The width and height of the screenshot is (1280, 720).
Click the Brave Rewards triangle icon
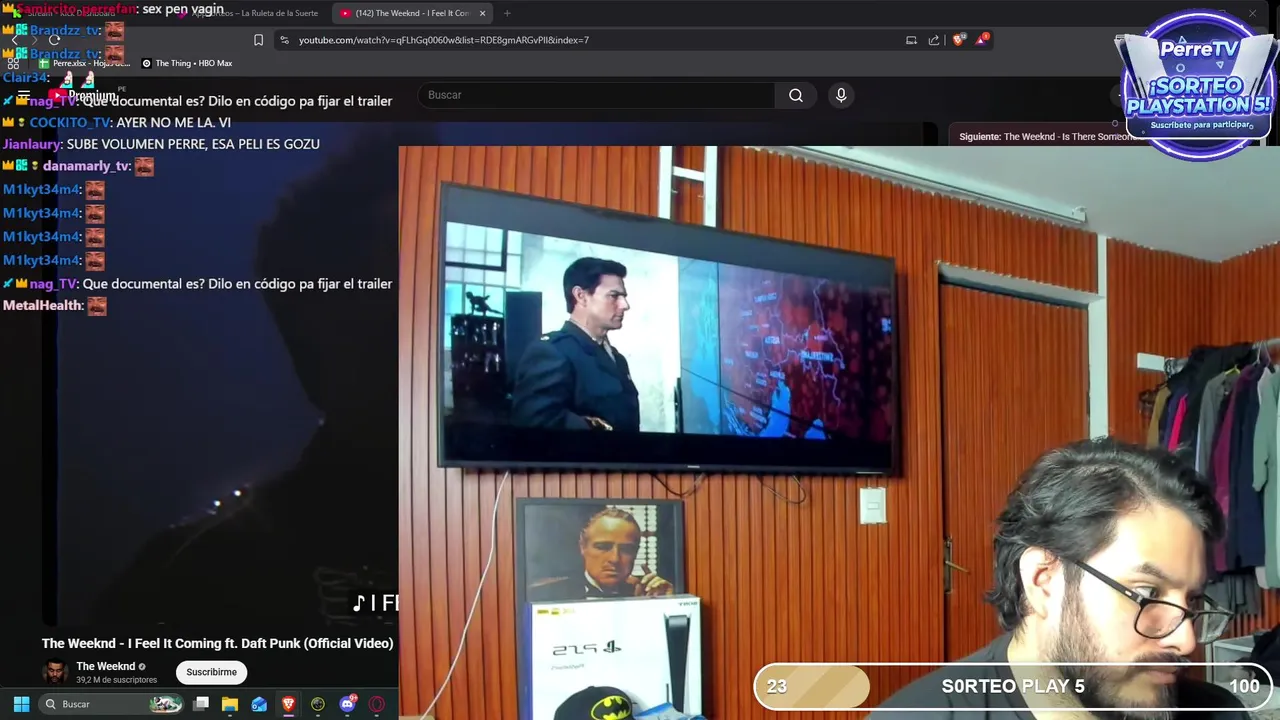(984, 40)
